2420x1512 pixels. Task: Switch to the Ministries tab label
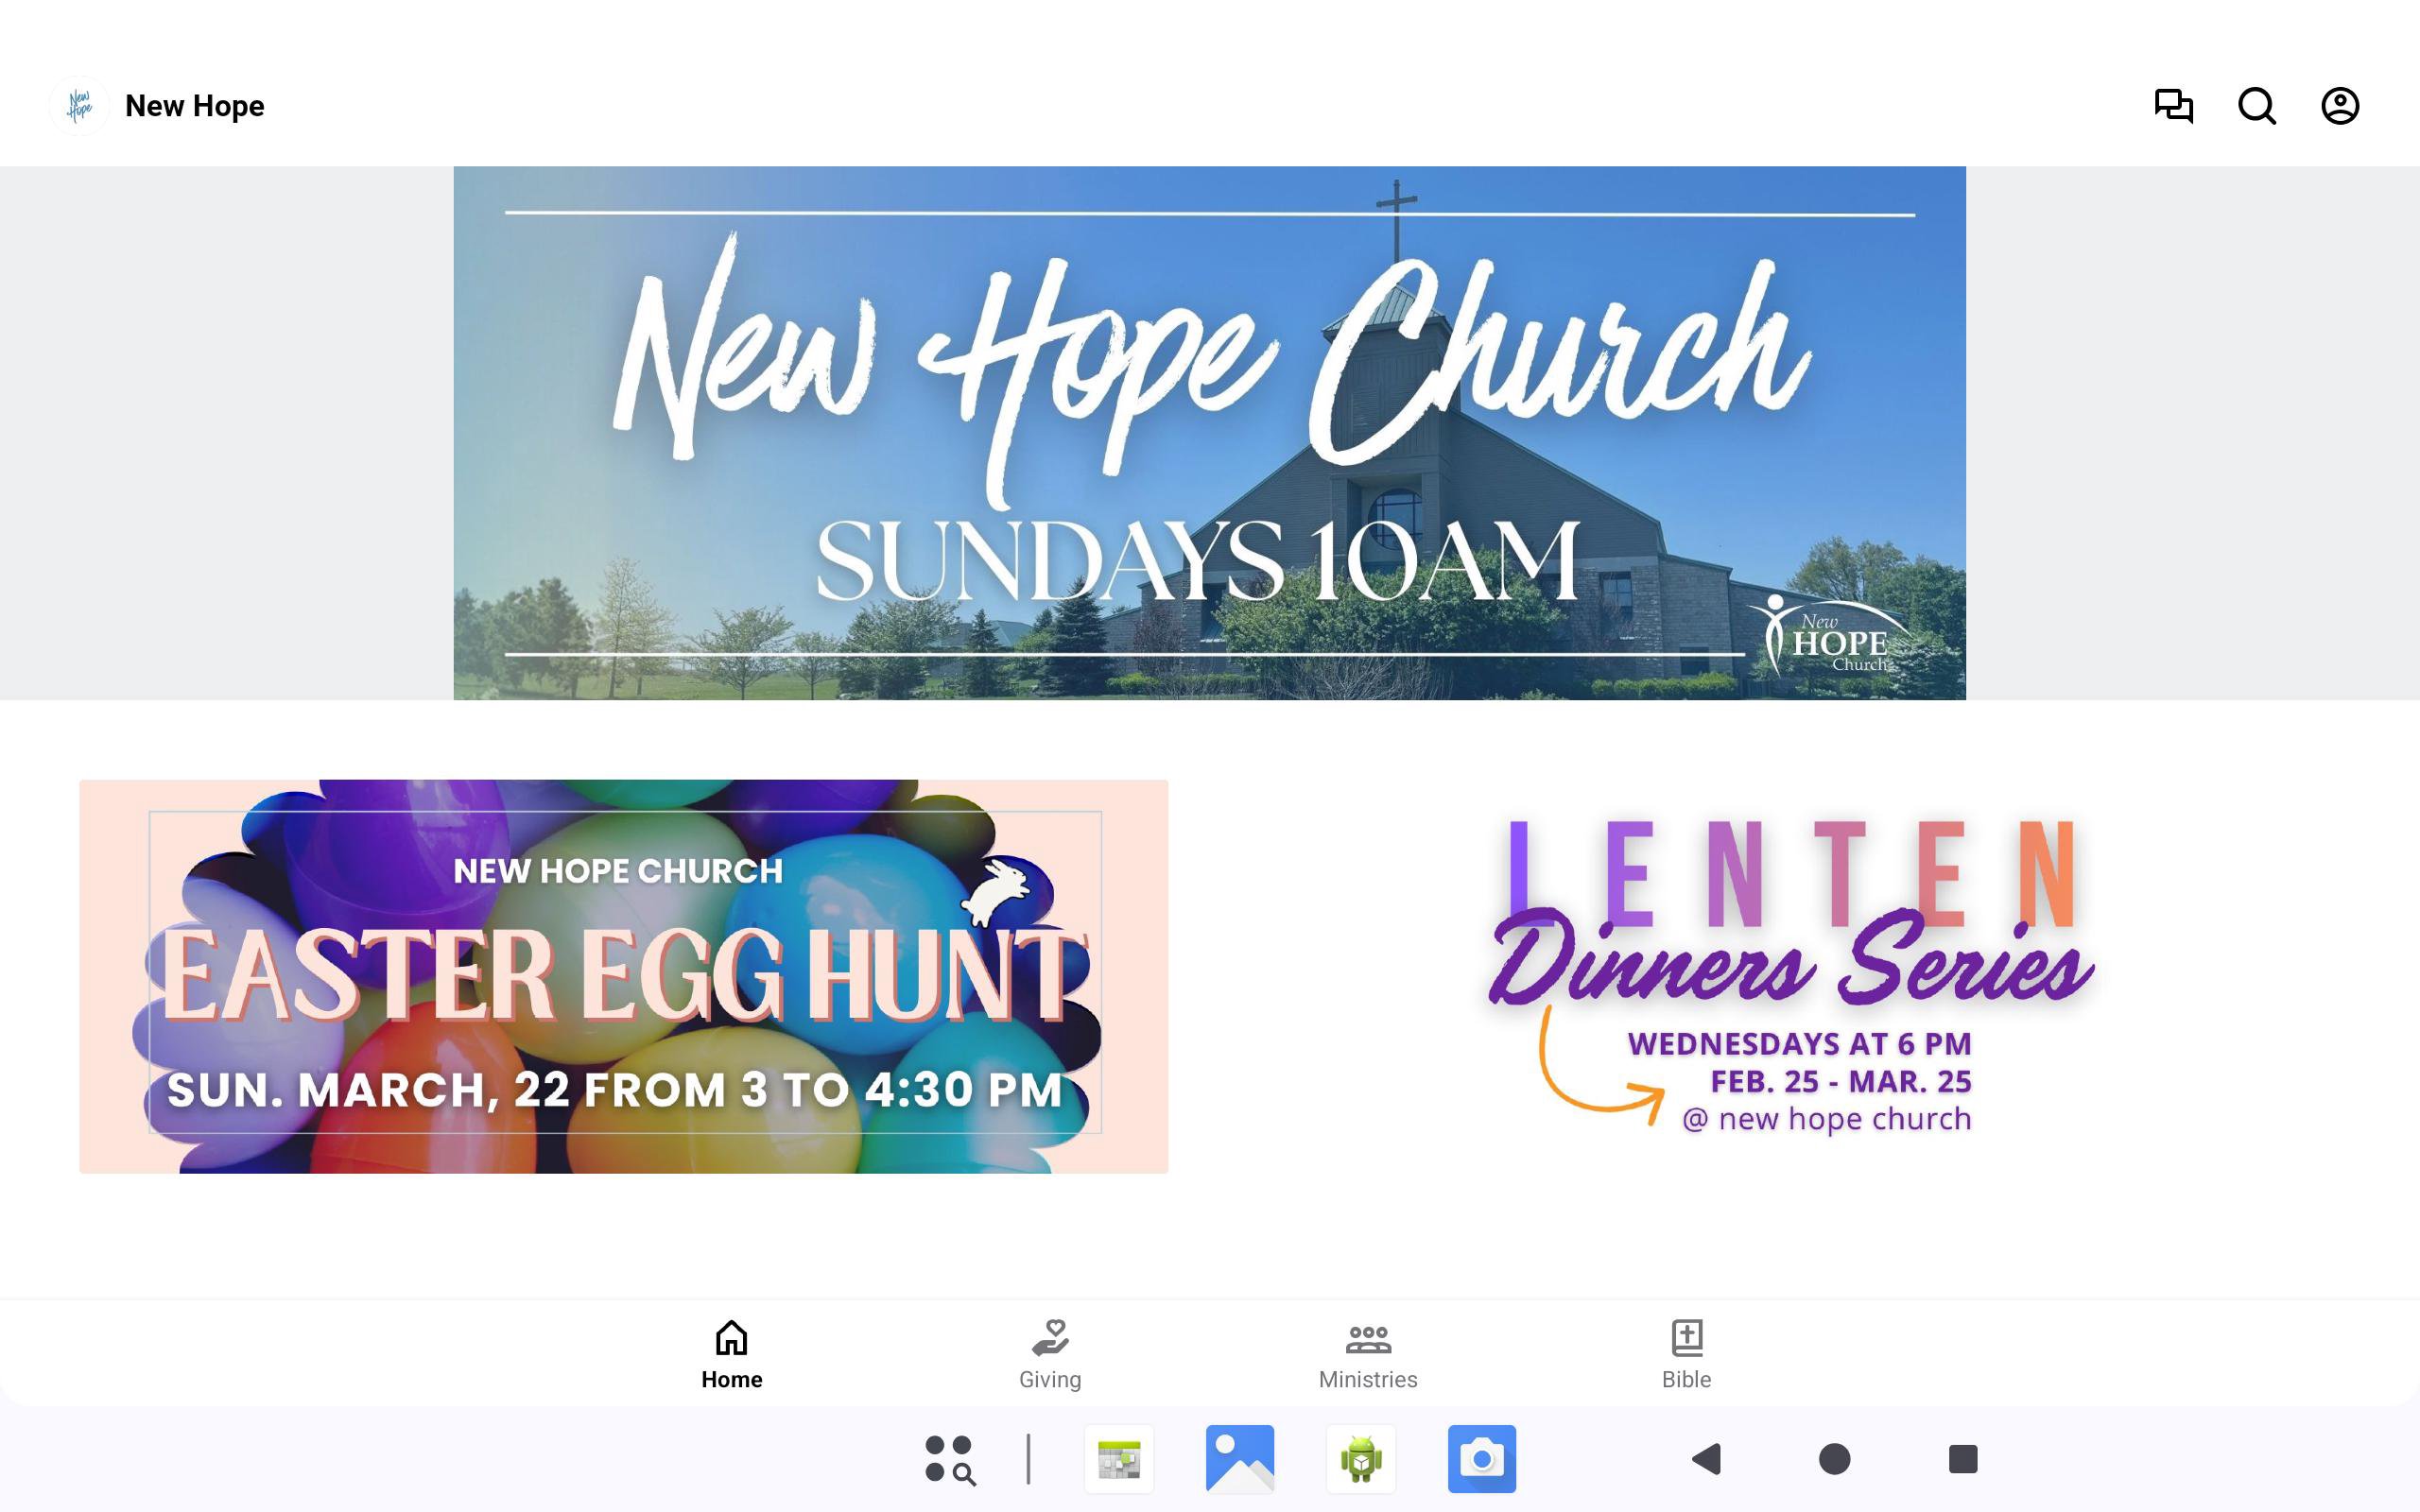[x=1368, y=1379]
